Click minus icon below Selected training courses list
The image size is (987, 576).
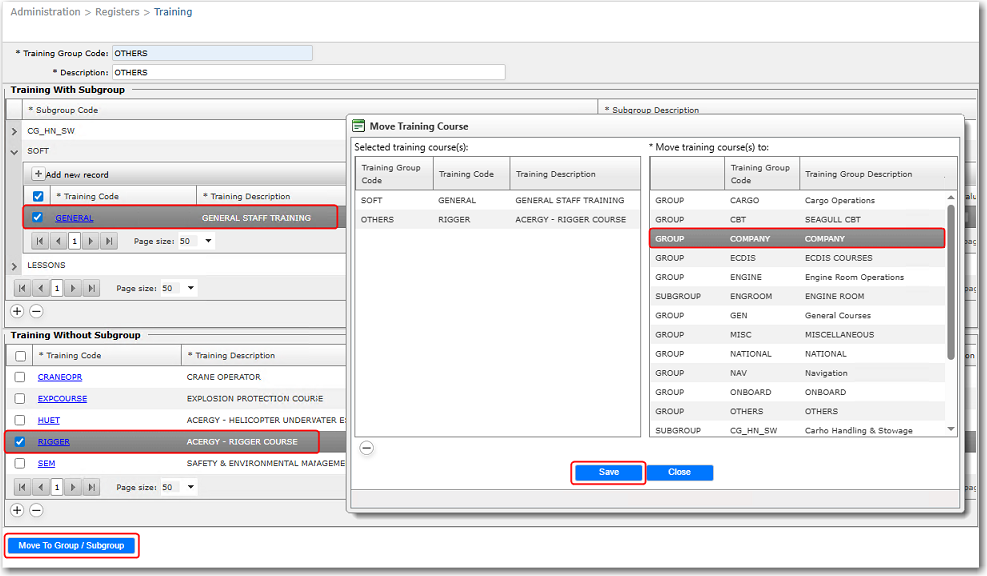(x=366, y=448)
